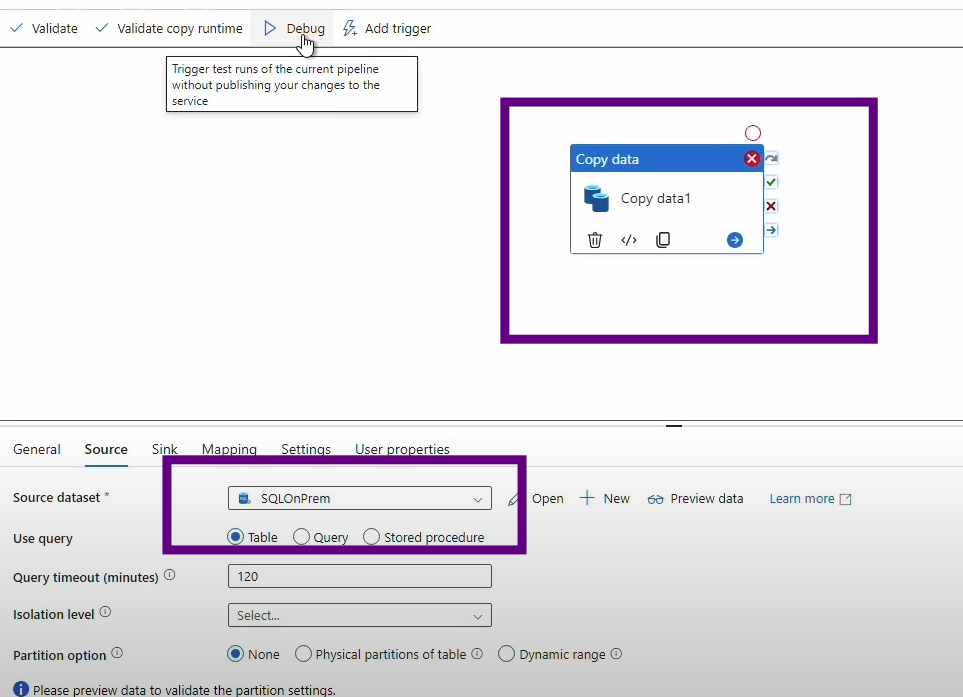Switch to the User properties tab

402,449
